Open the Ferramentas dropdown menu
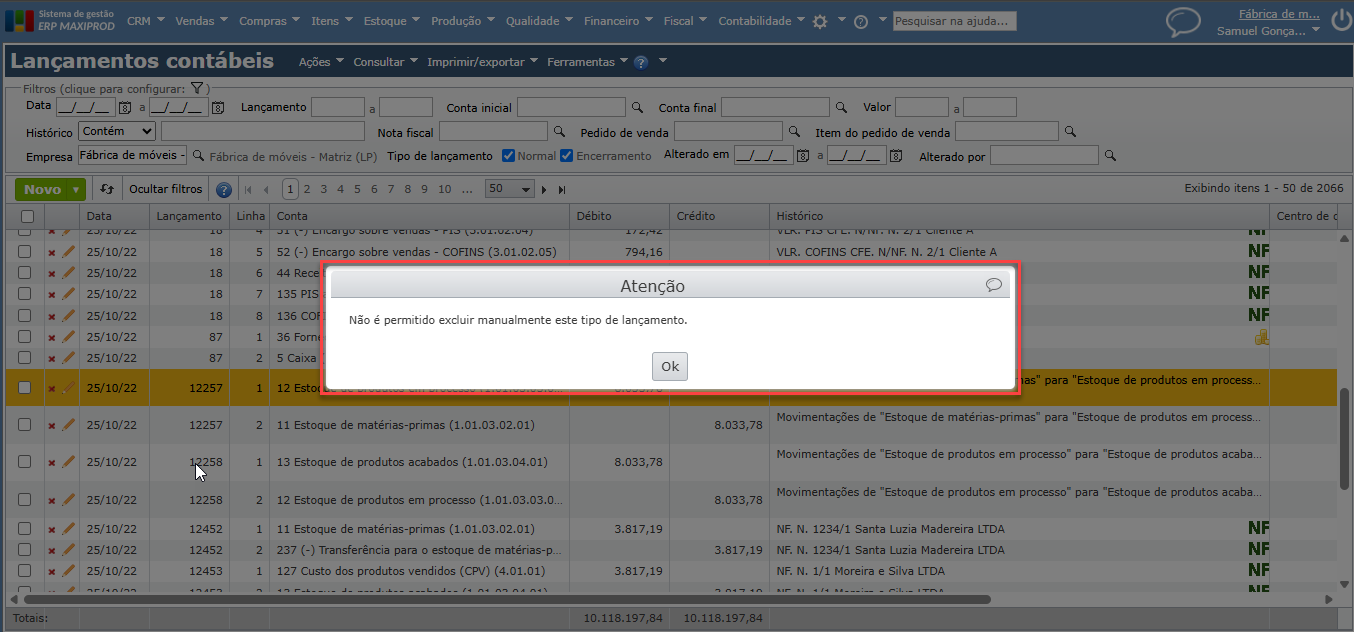1354x632 pixels. point(587,62)
